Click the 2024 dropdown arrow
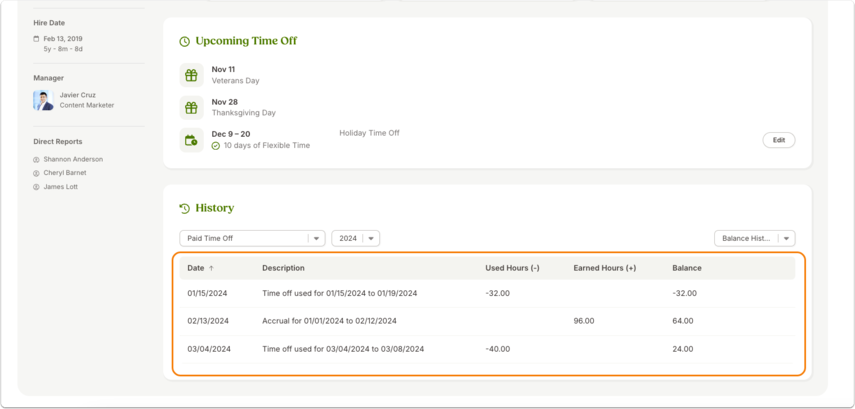Image resolution: width=855 pixels, height=409 pixels. [x=371, y=239]
